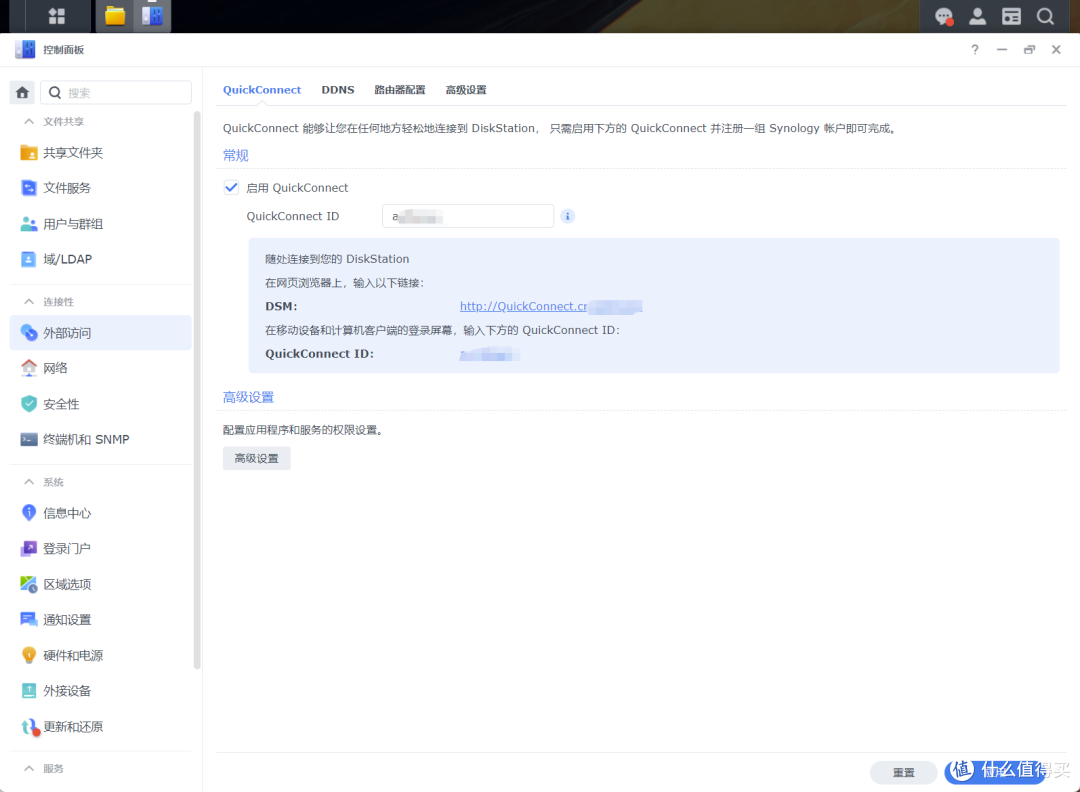Open the DSM main menu grid icon
Image resolution: width=1080 pixels, height=792 pixels.
[56, 16]
